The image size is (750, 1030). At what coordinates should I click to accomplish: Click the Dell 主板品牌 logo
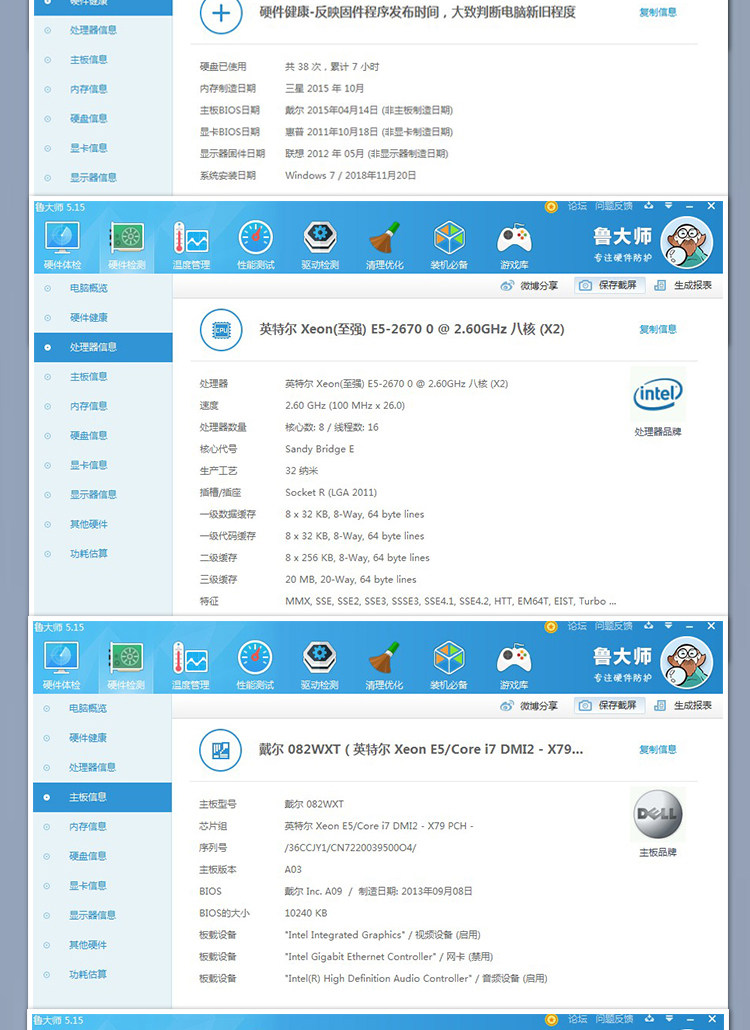click(657, 815)
